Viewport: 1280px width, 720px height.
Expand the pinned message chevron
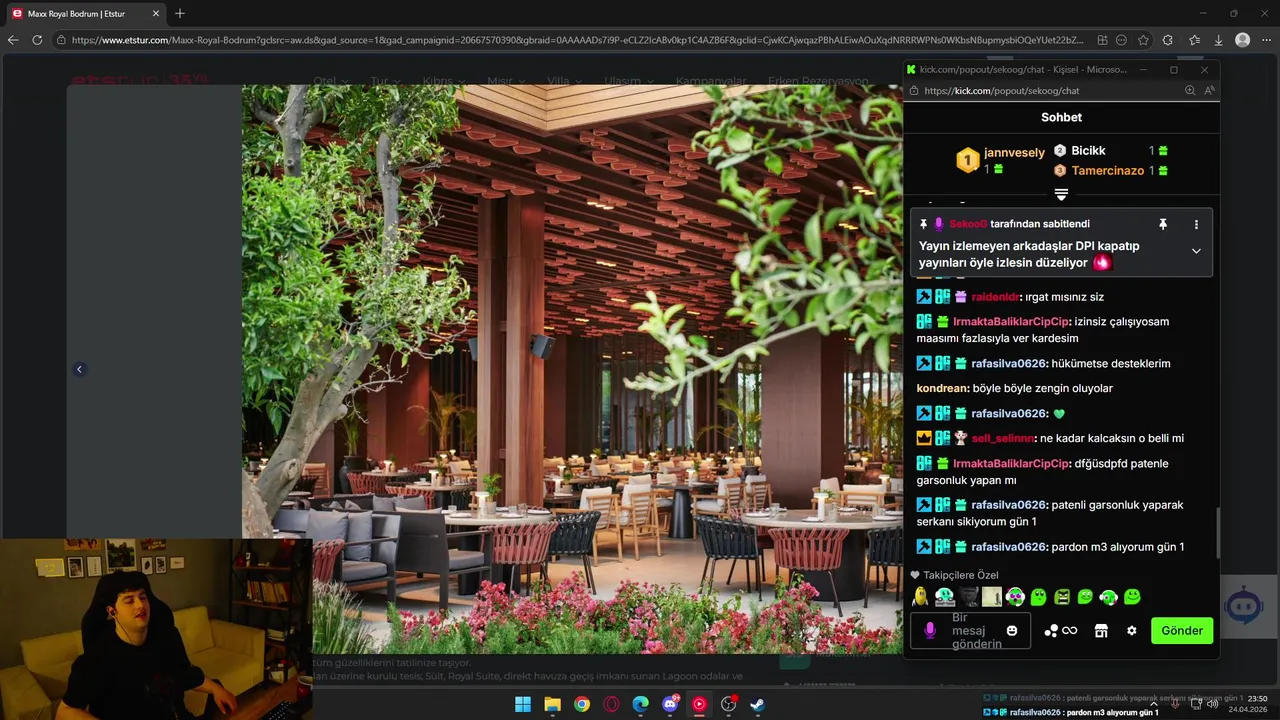pos(1196,251)
